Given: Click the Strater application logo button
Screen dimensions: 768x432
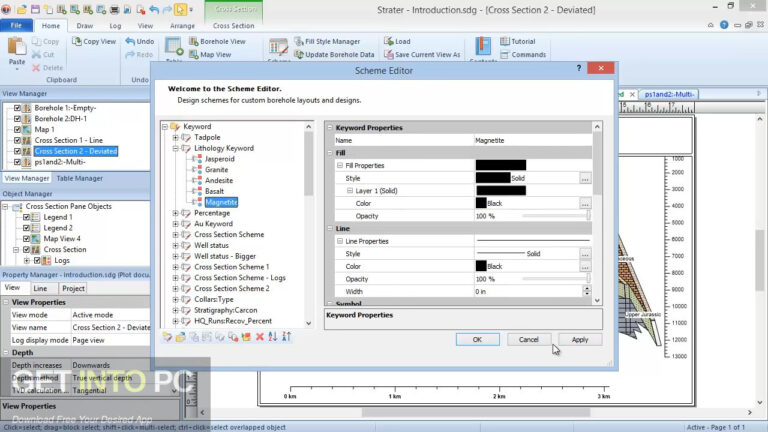Looking at the screenshot, I should click(x=6, y=9).
